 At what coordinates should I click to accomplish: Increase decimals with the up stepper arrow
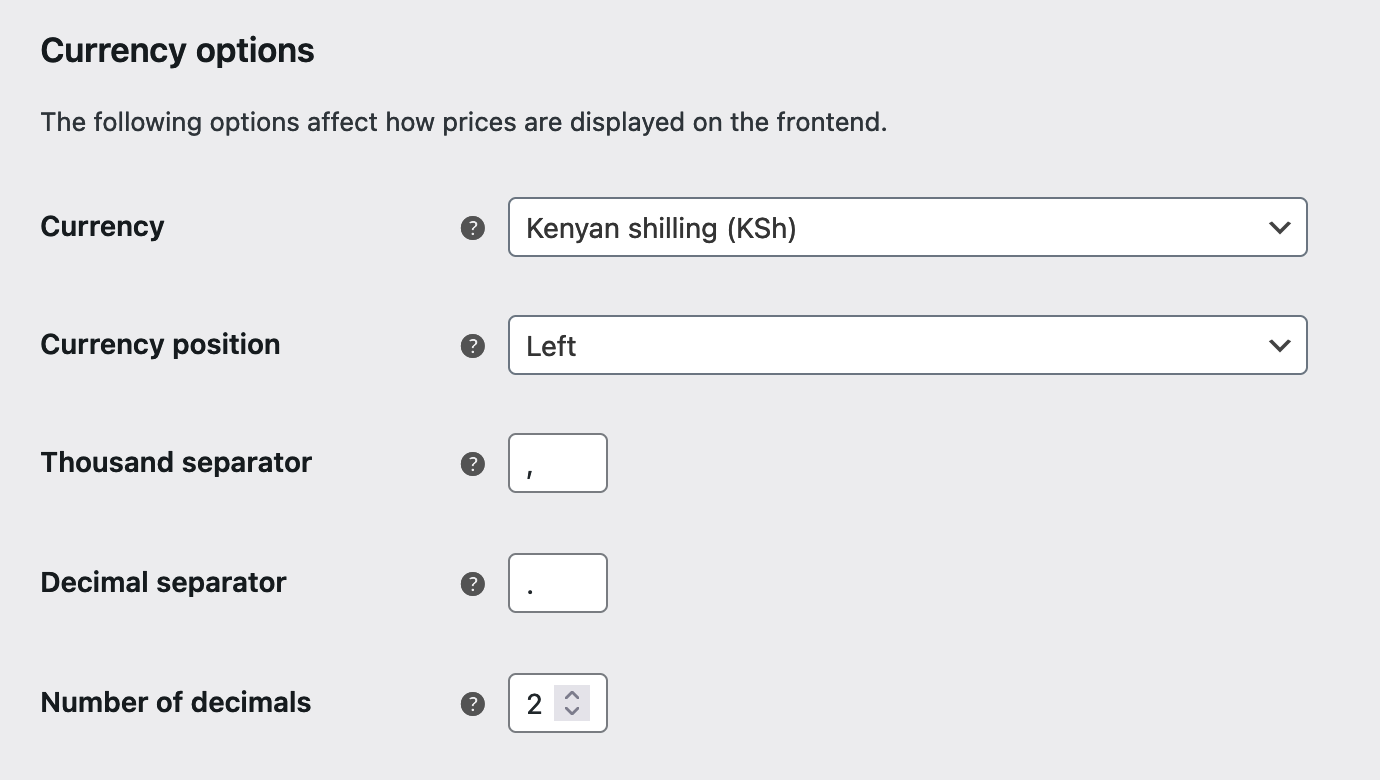pyautogui.click(x=571, y=696)
